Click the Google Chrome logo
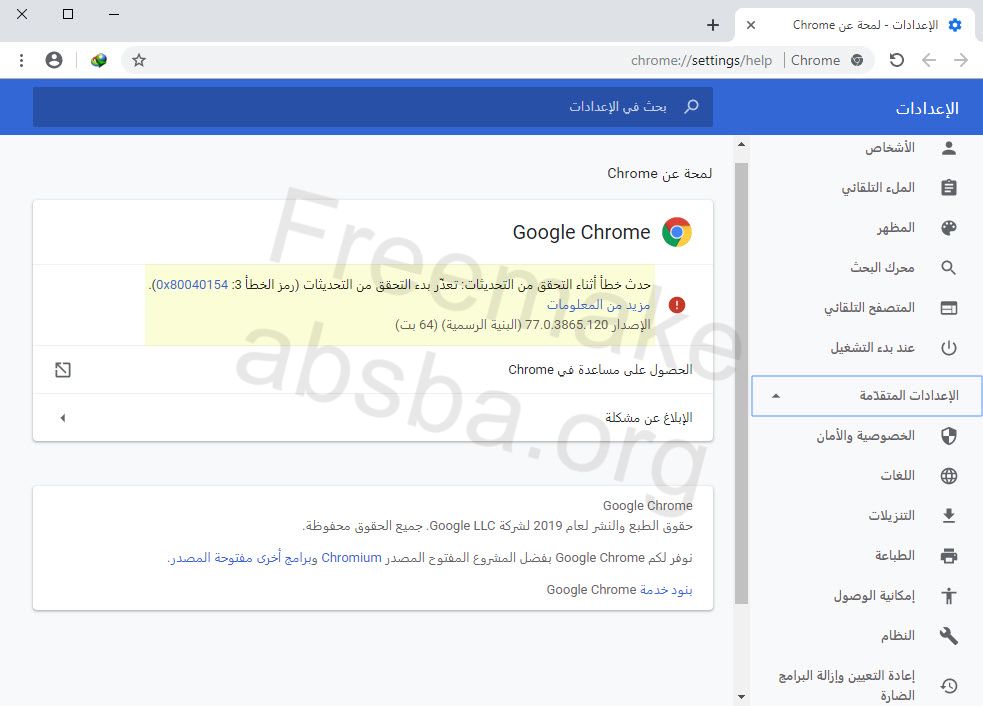Screen dimensions: 983x706 tap(676, 232)
